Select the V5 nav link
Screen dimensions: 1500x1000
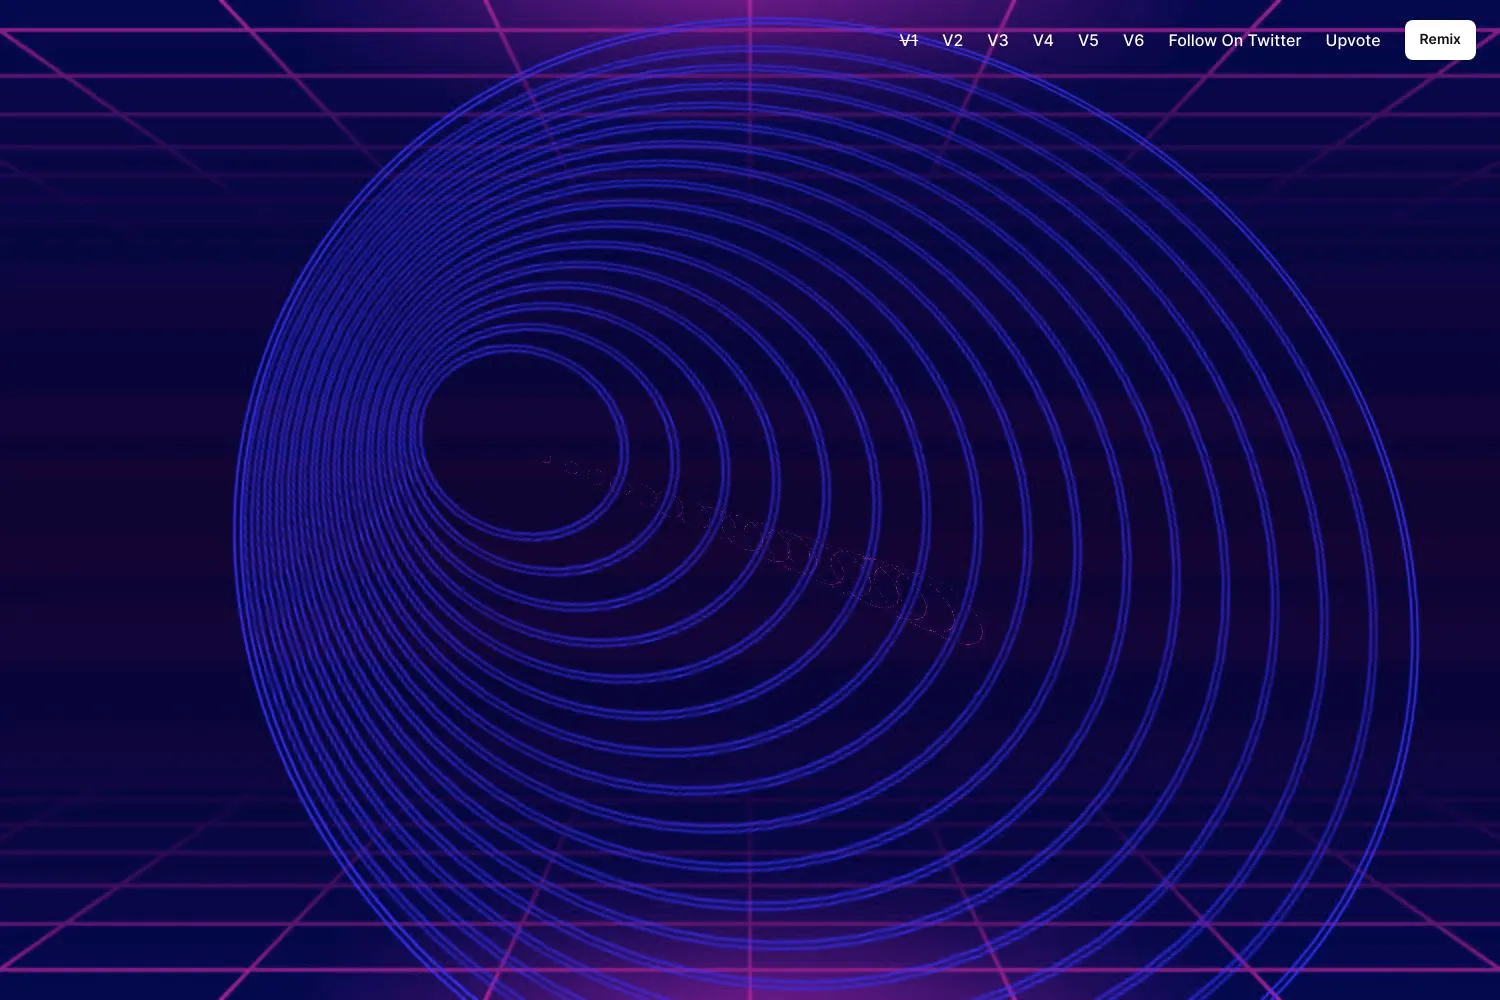(x=1088, y=40)
